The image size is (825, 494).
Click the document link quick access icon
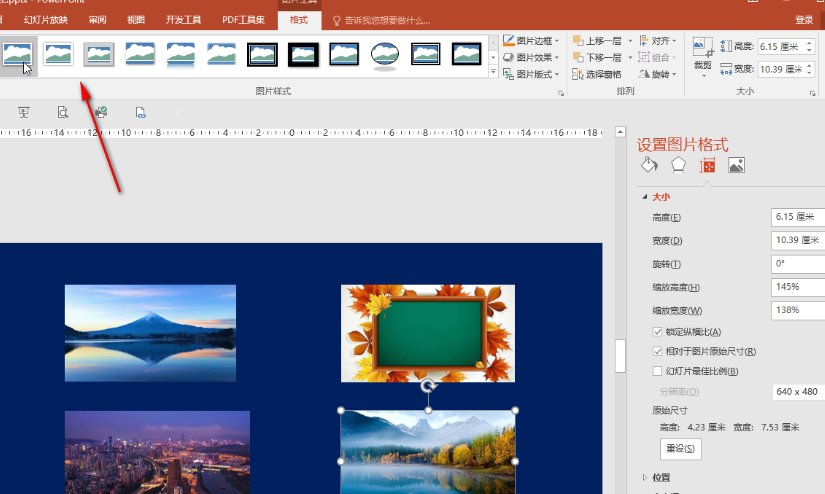[140, 112]
